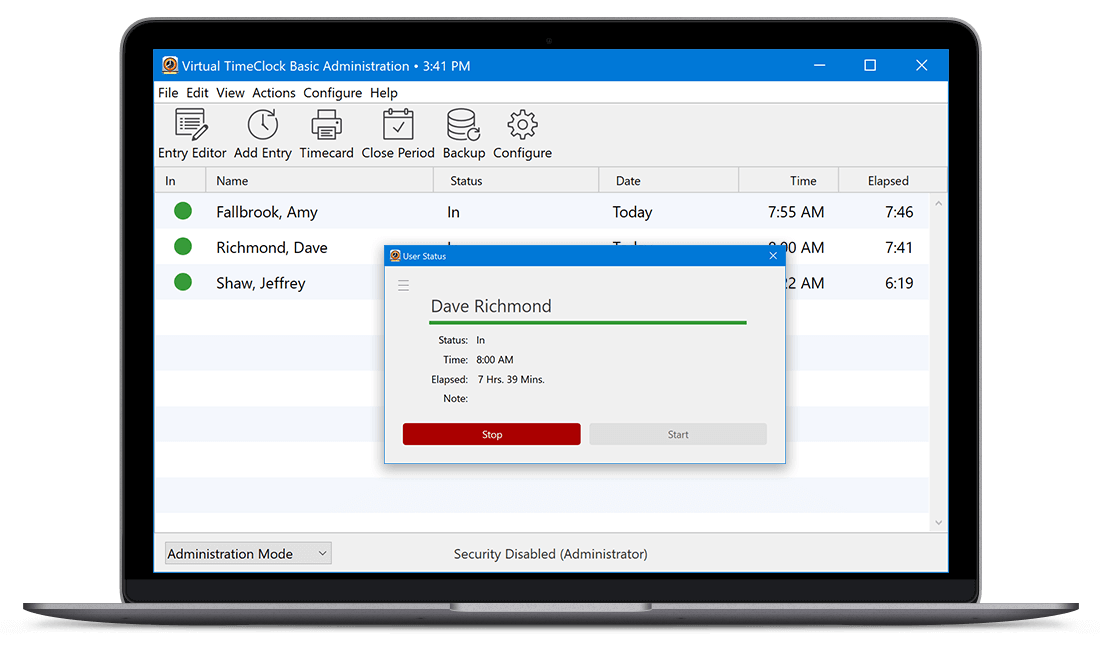Sort by the Name column header
The image size is (1100, 652).
click(319, 180)
